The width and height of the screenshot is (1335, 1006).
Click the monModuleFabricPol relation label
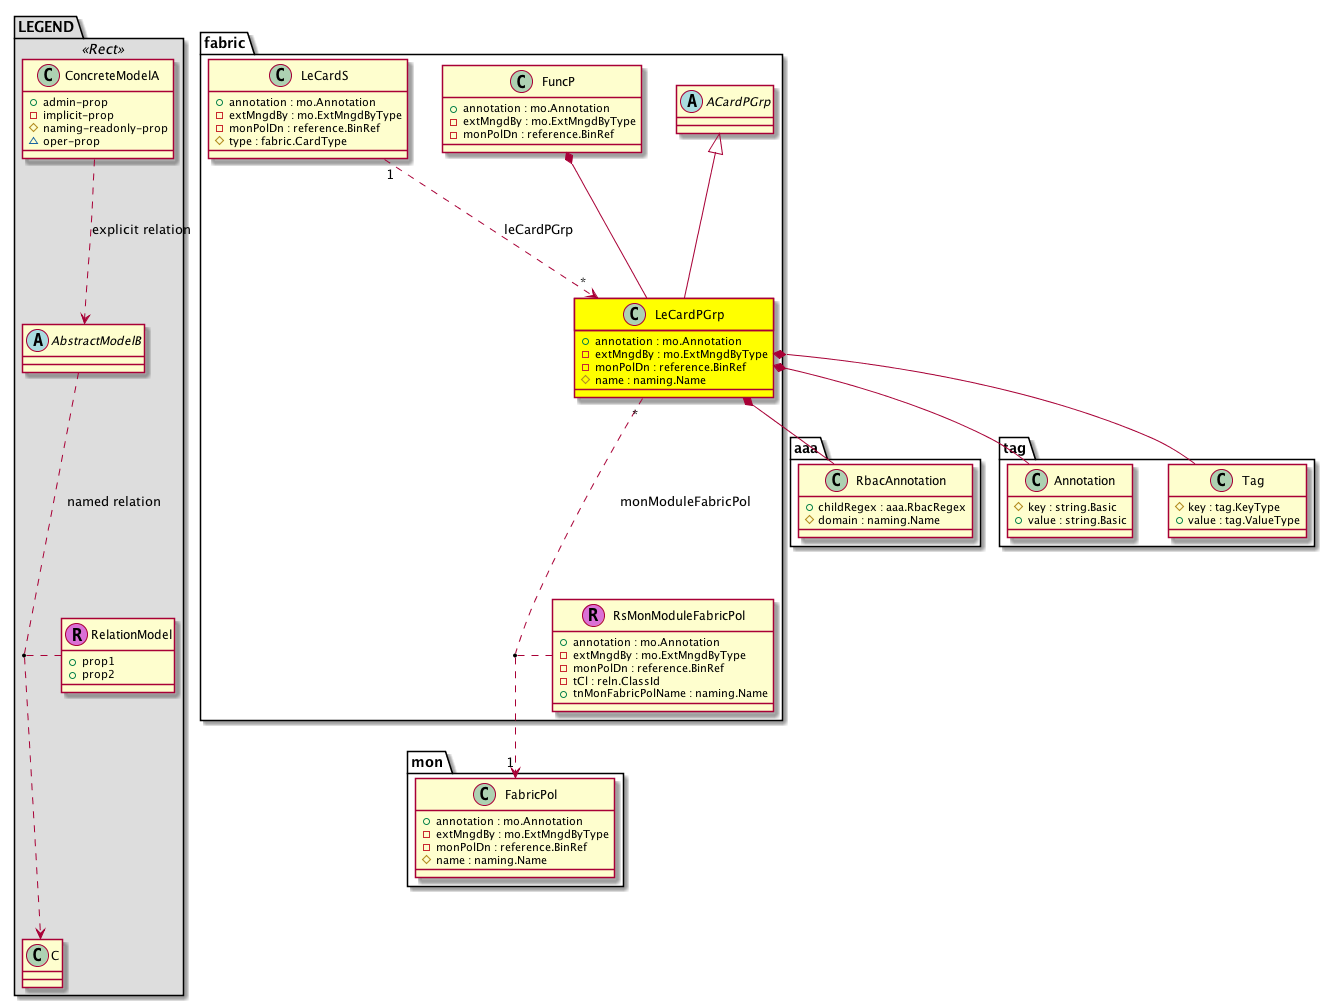[x=685, y=502]
